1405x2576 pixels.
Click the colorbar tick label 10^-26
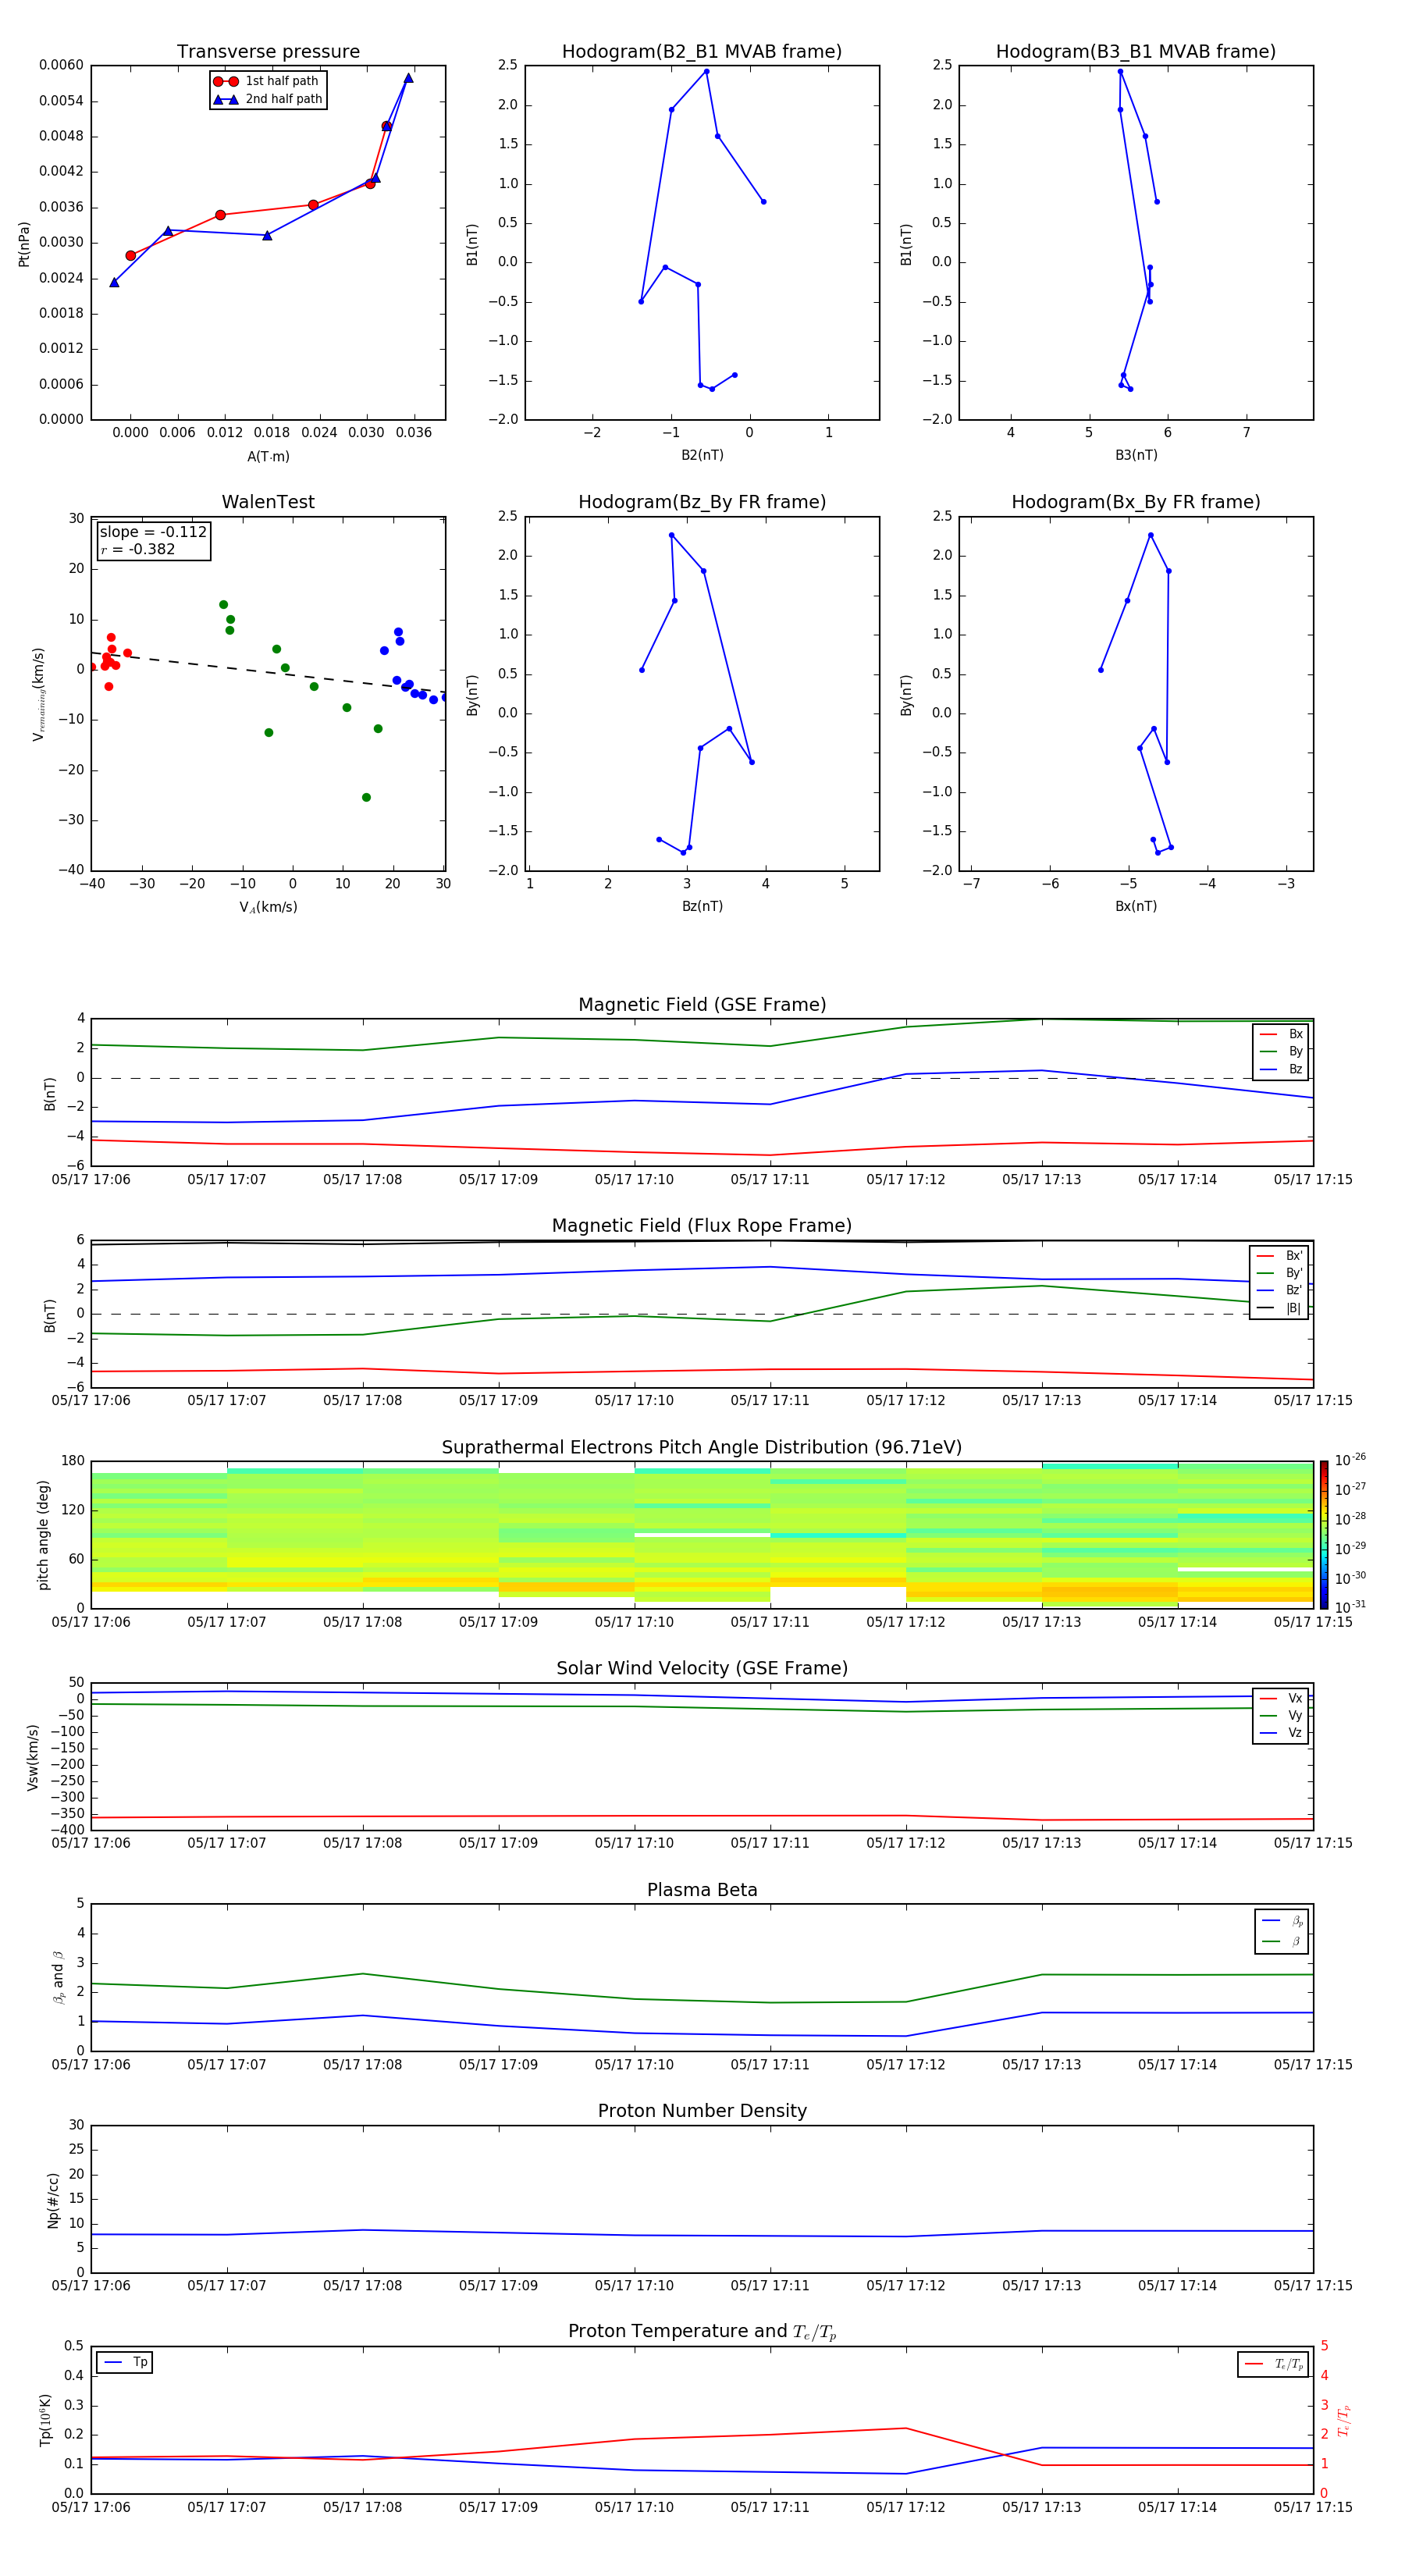click(1350, 1460)
